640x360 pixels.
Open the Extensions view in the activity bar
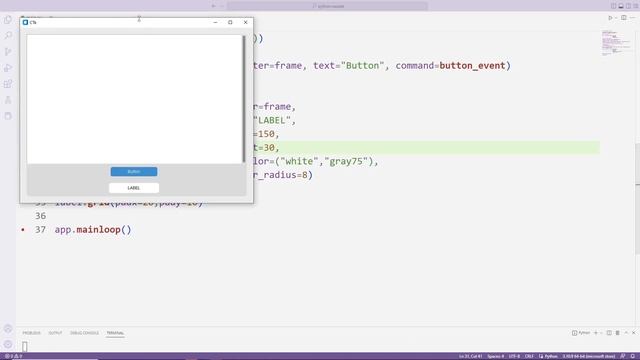8,84
